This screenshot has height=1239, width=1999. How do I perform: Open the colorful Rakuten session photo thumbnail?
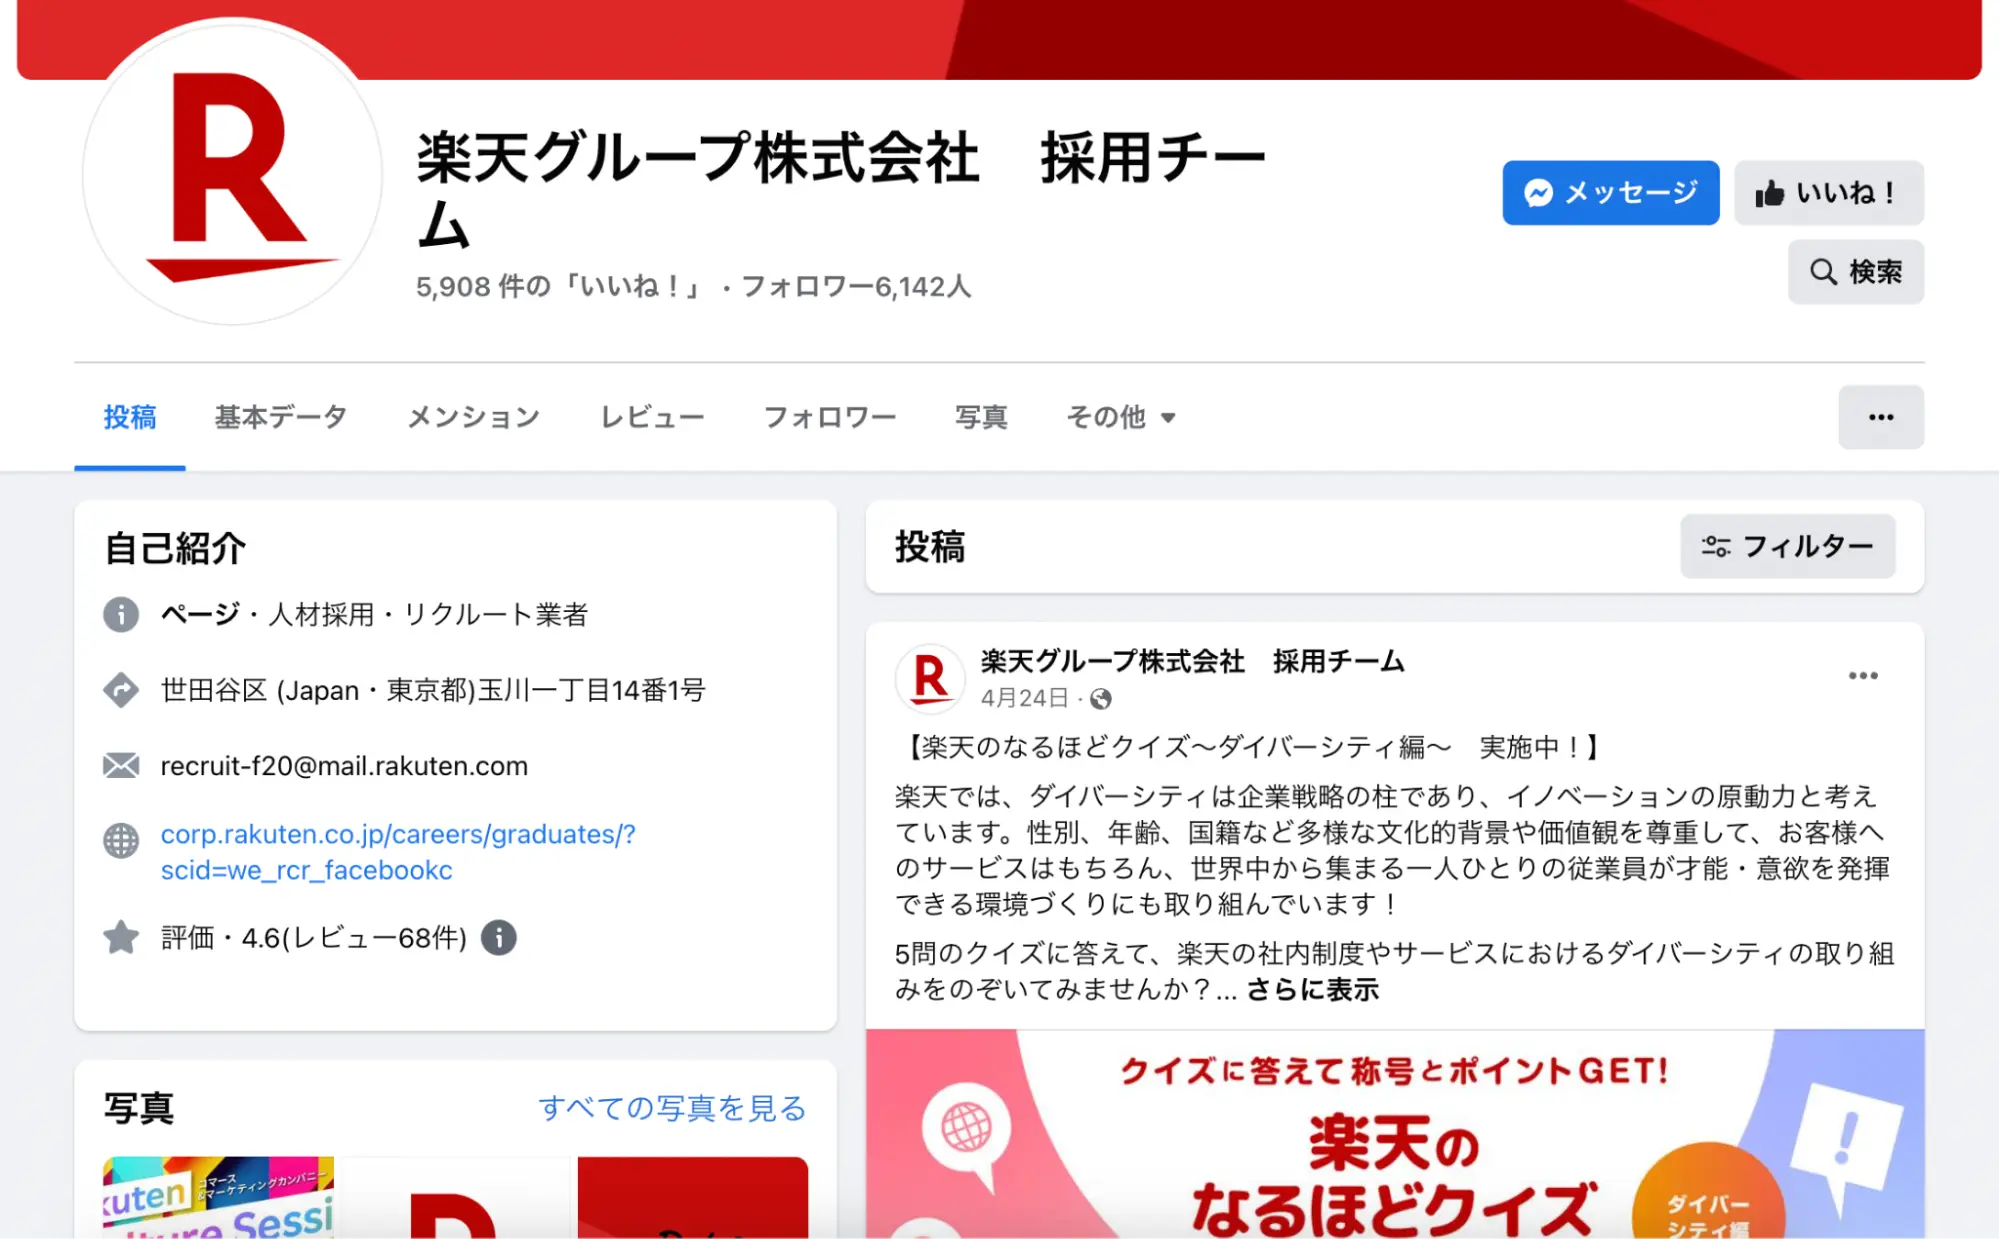[218, 1197]
